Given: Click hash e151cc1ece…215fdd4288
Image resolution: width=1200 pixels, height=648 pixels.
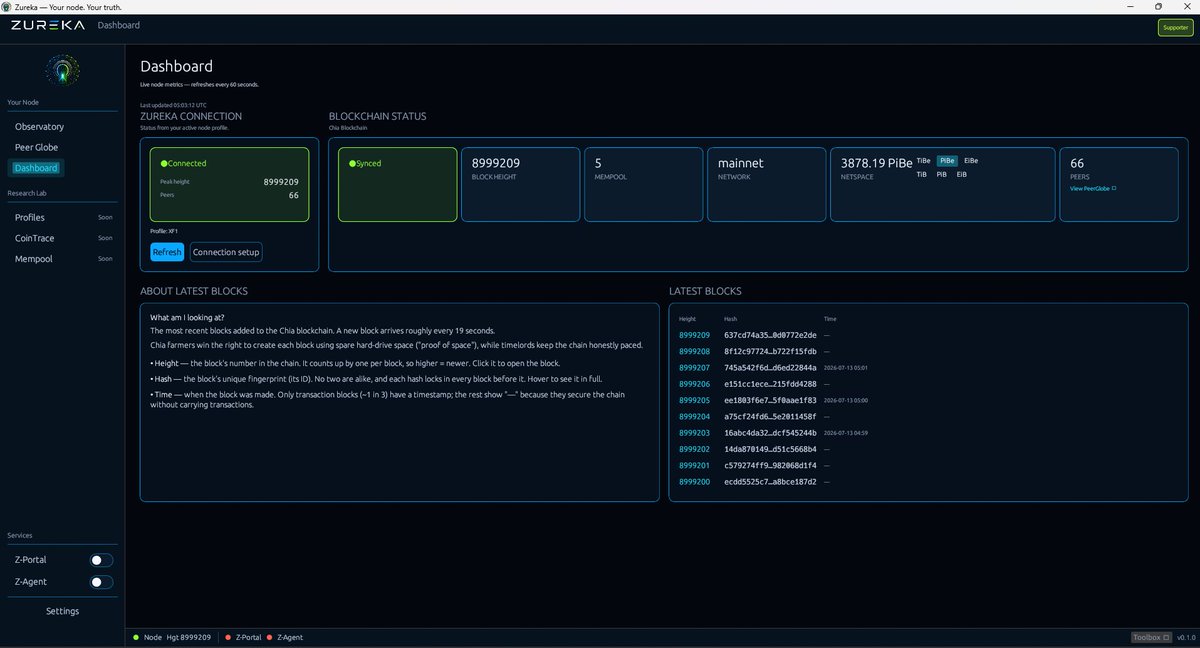Looking at the screenshot, I should point(770,384).
